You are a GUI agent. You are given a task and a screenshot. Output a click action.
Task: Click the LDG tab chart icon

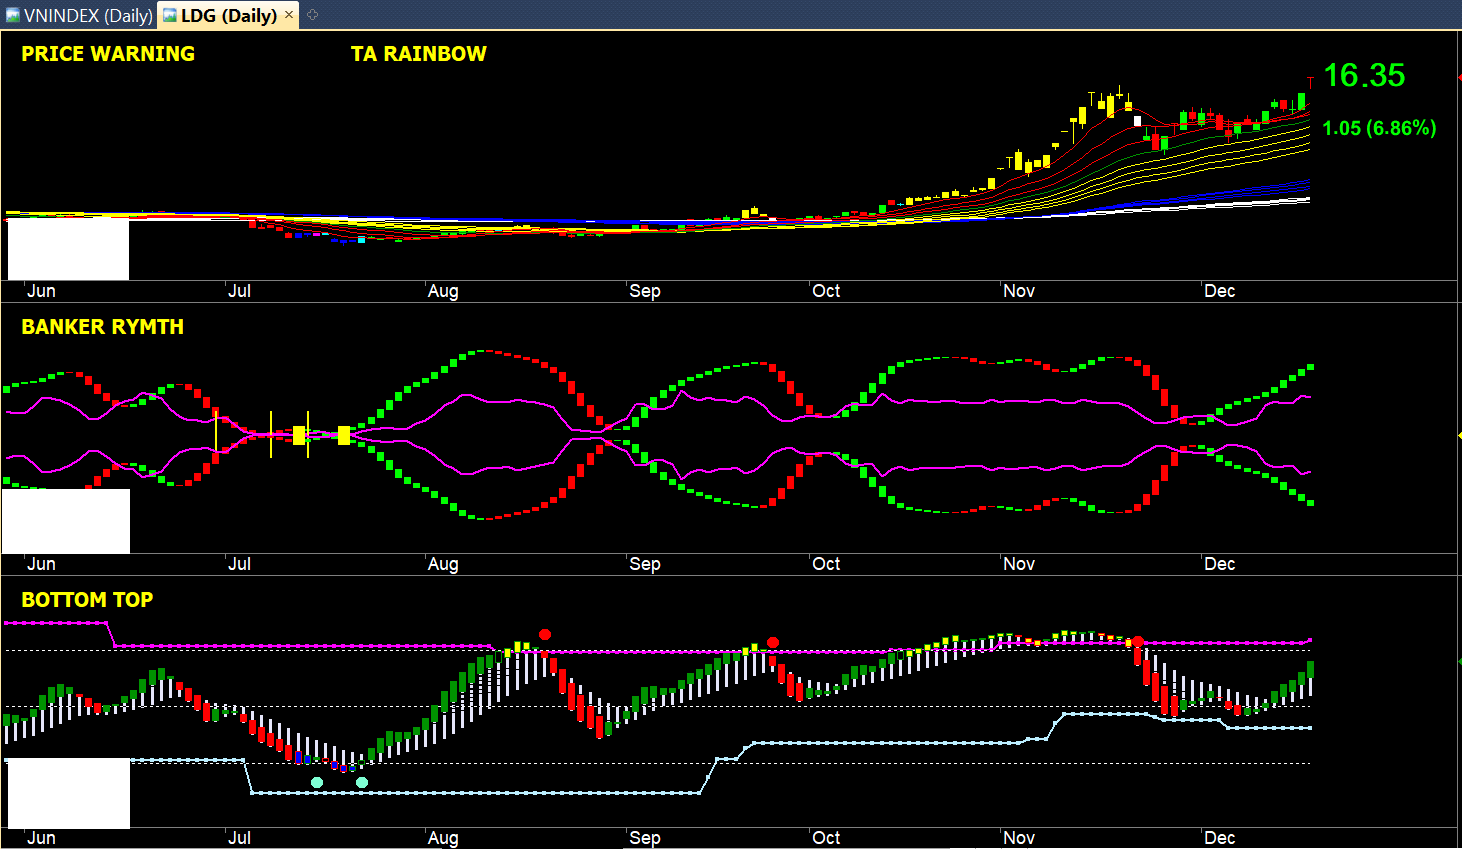[169, 15]
